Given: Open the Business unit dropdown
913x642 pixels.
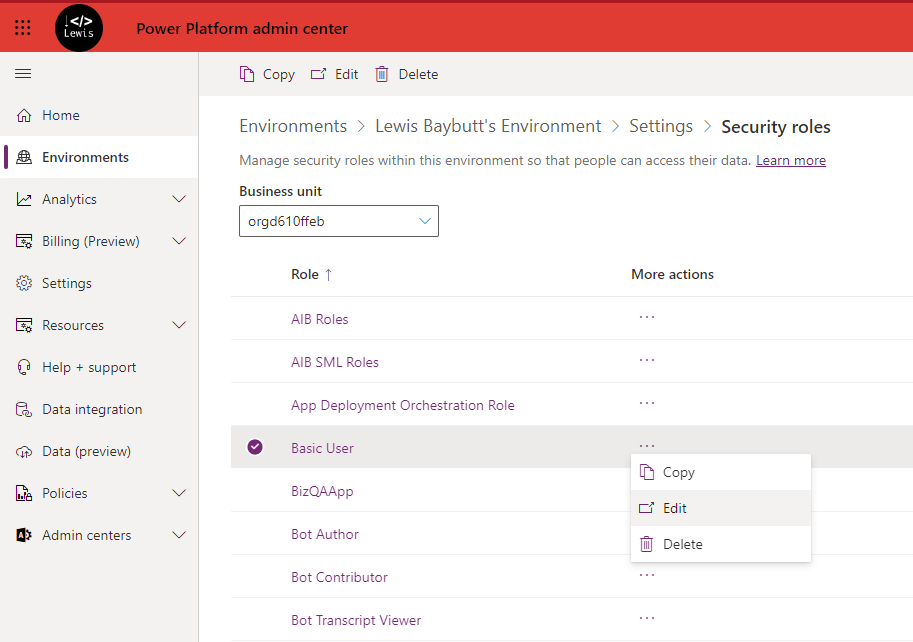Looking at the screenshot, I should (x=338, y=221).
